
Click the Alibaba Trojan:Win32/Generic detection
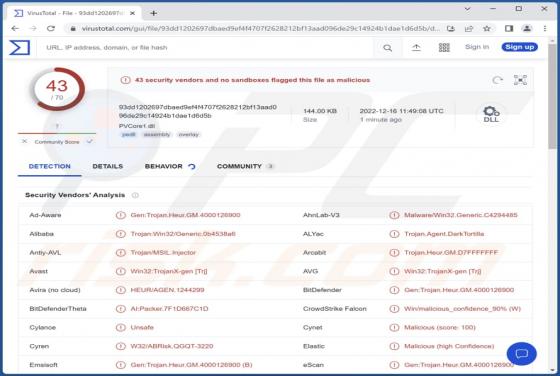[x=183, y=234]
